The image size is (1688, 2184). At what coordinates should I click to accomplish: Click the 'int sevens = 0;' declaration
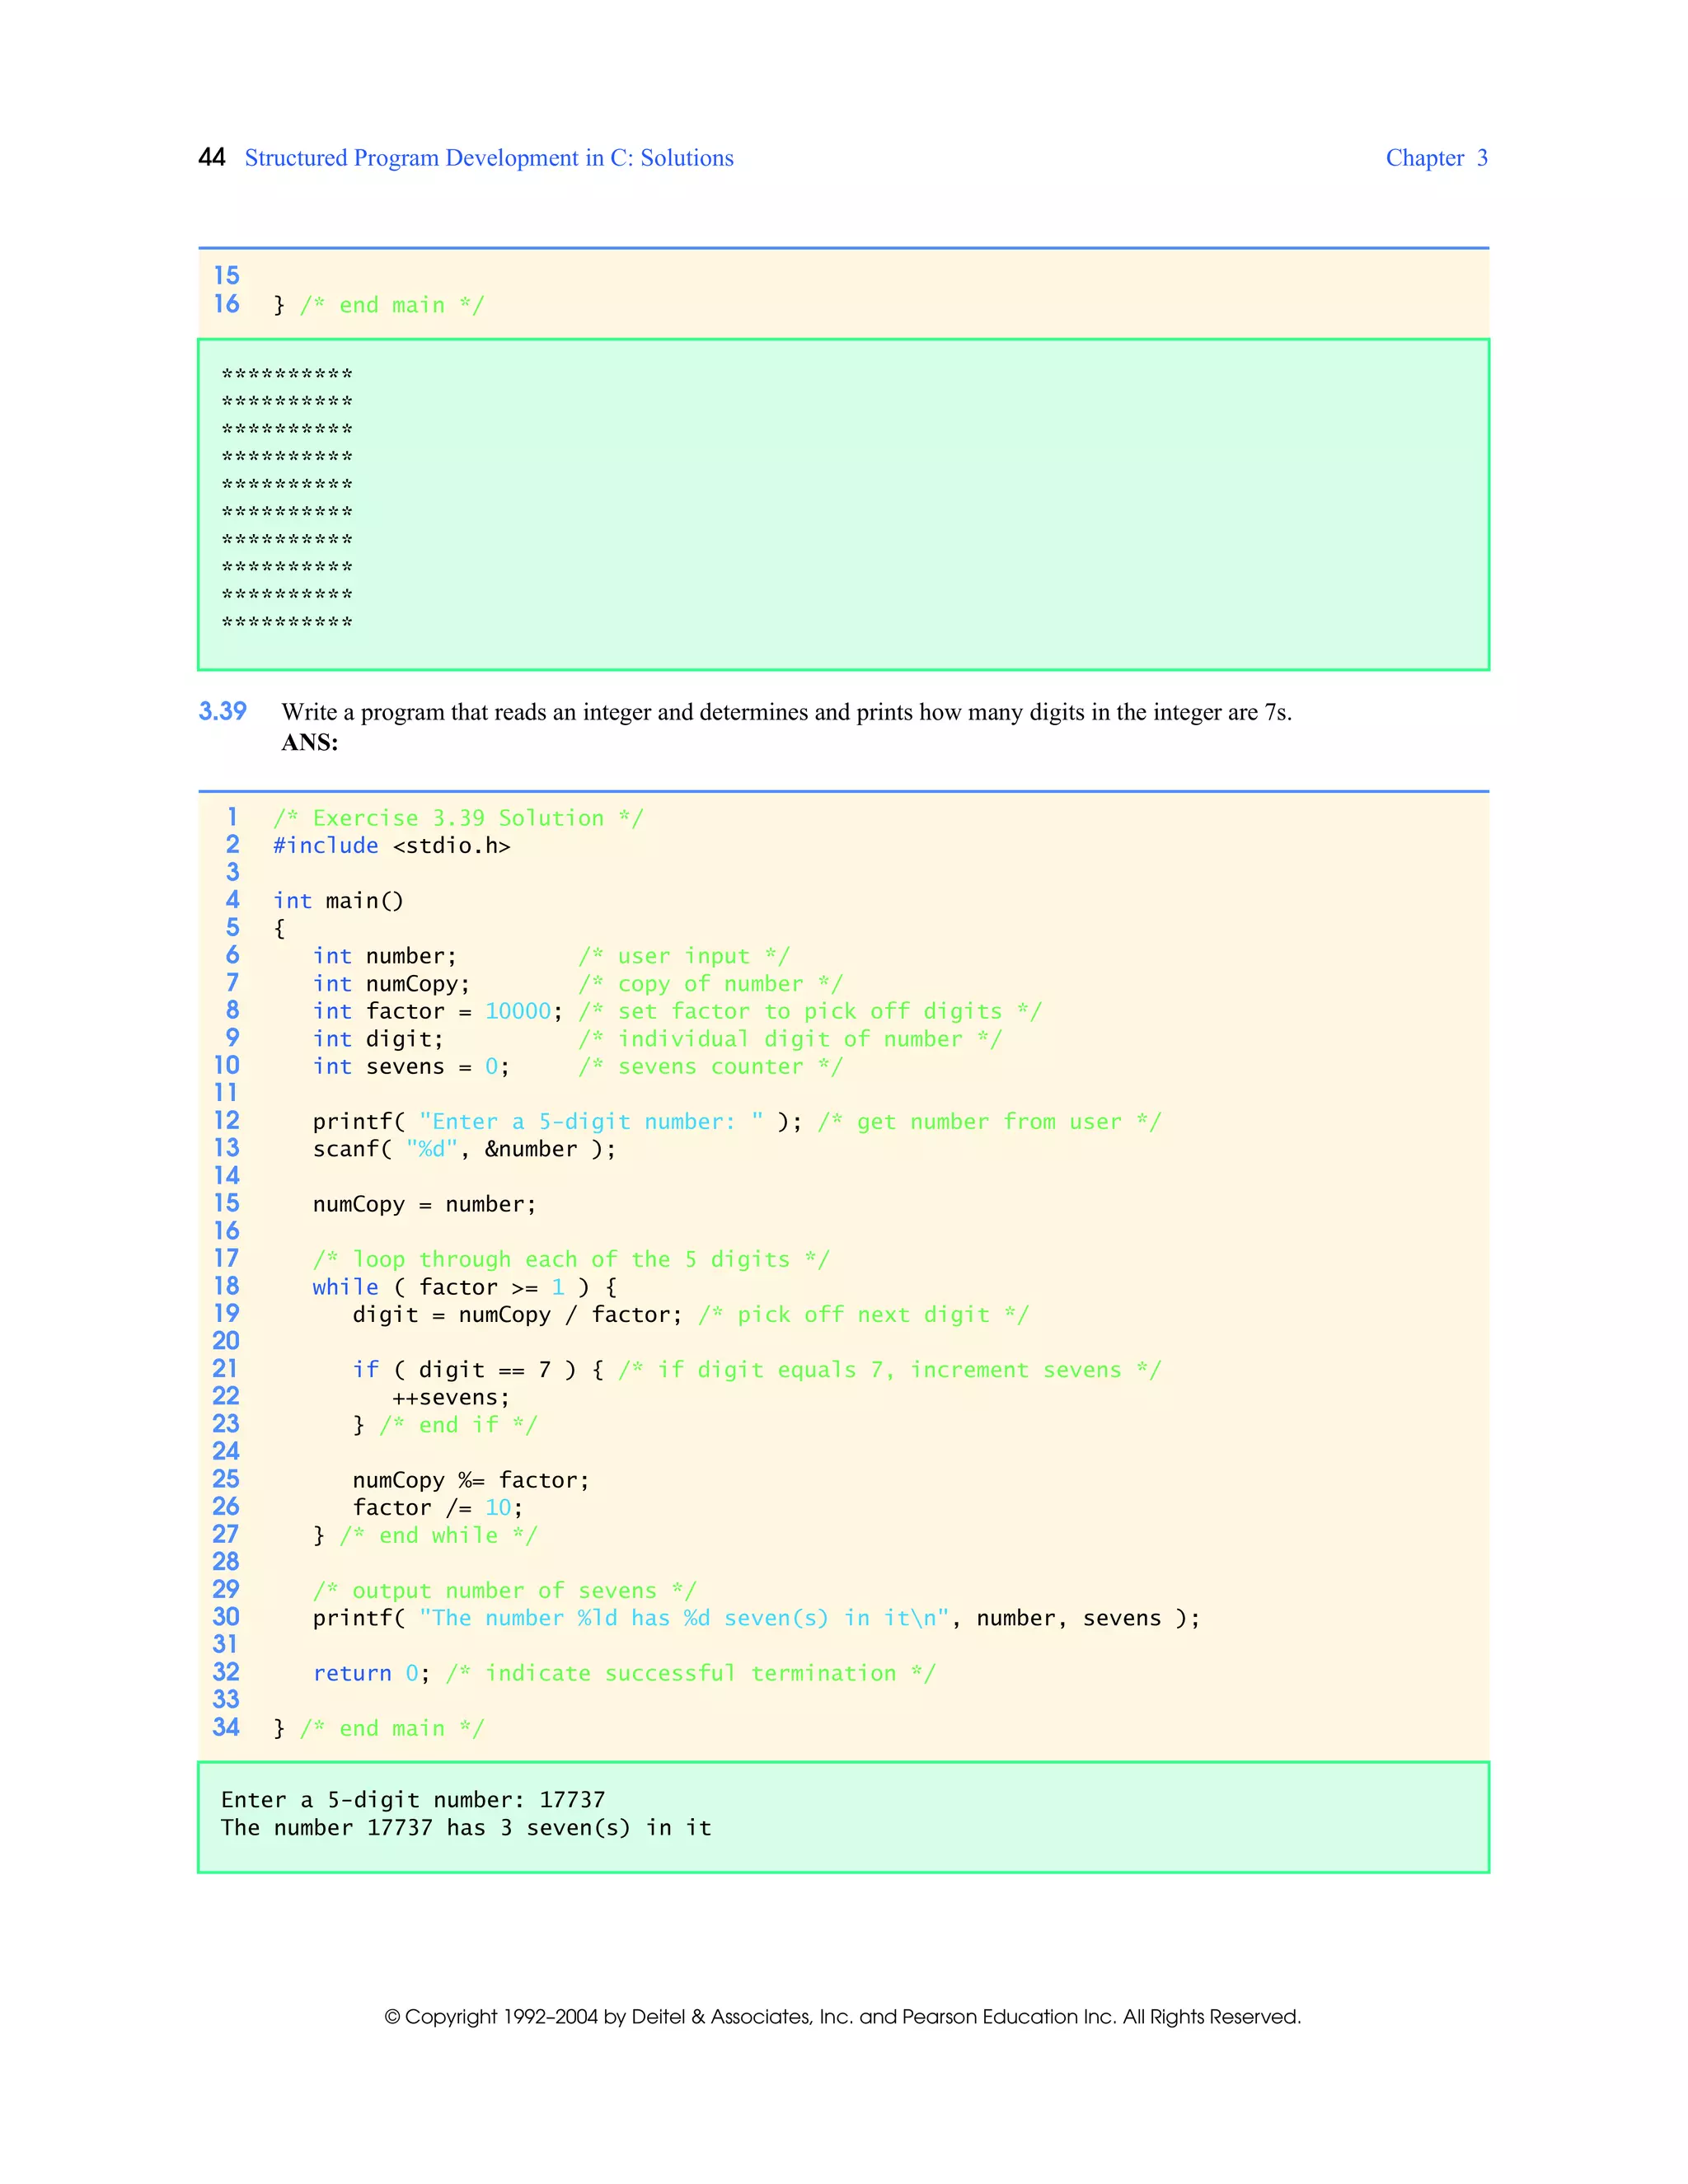click(x=411, y=1067)
